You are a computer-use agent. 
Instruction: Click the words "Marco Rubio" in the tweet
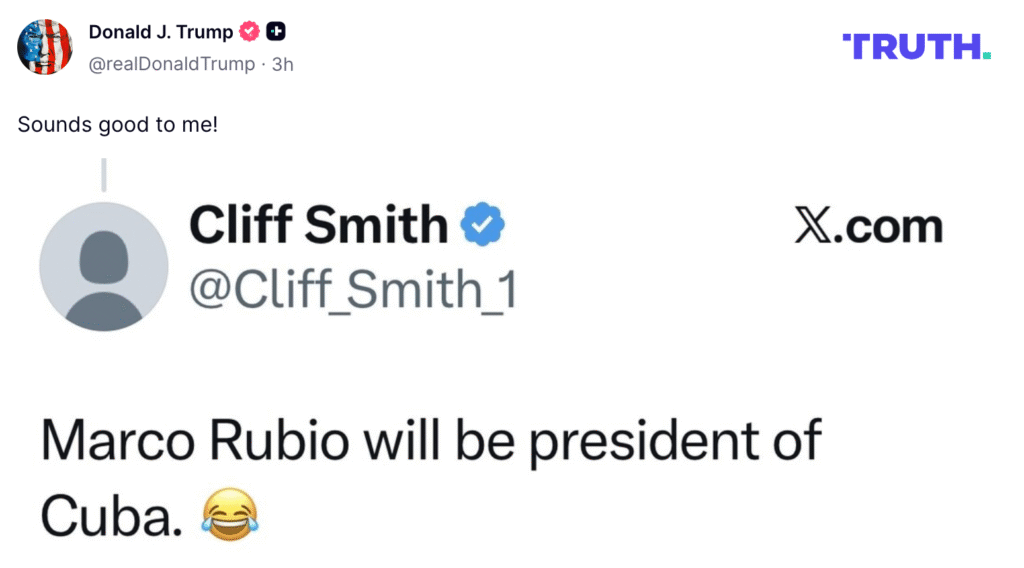click(200, 443)
